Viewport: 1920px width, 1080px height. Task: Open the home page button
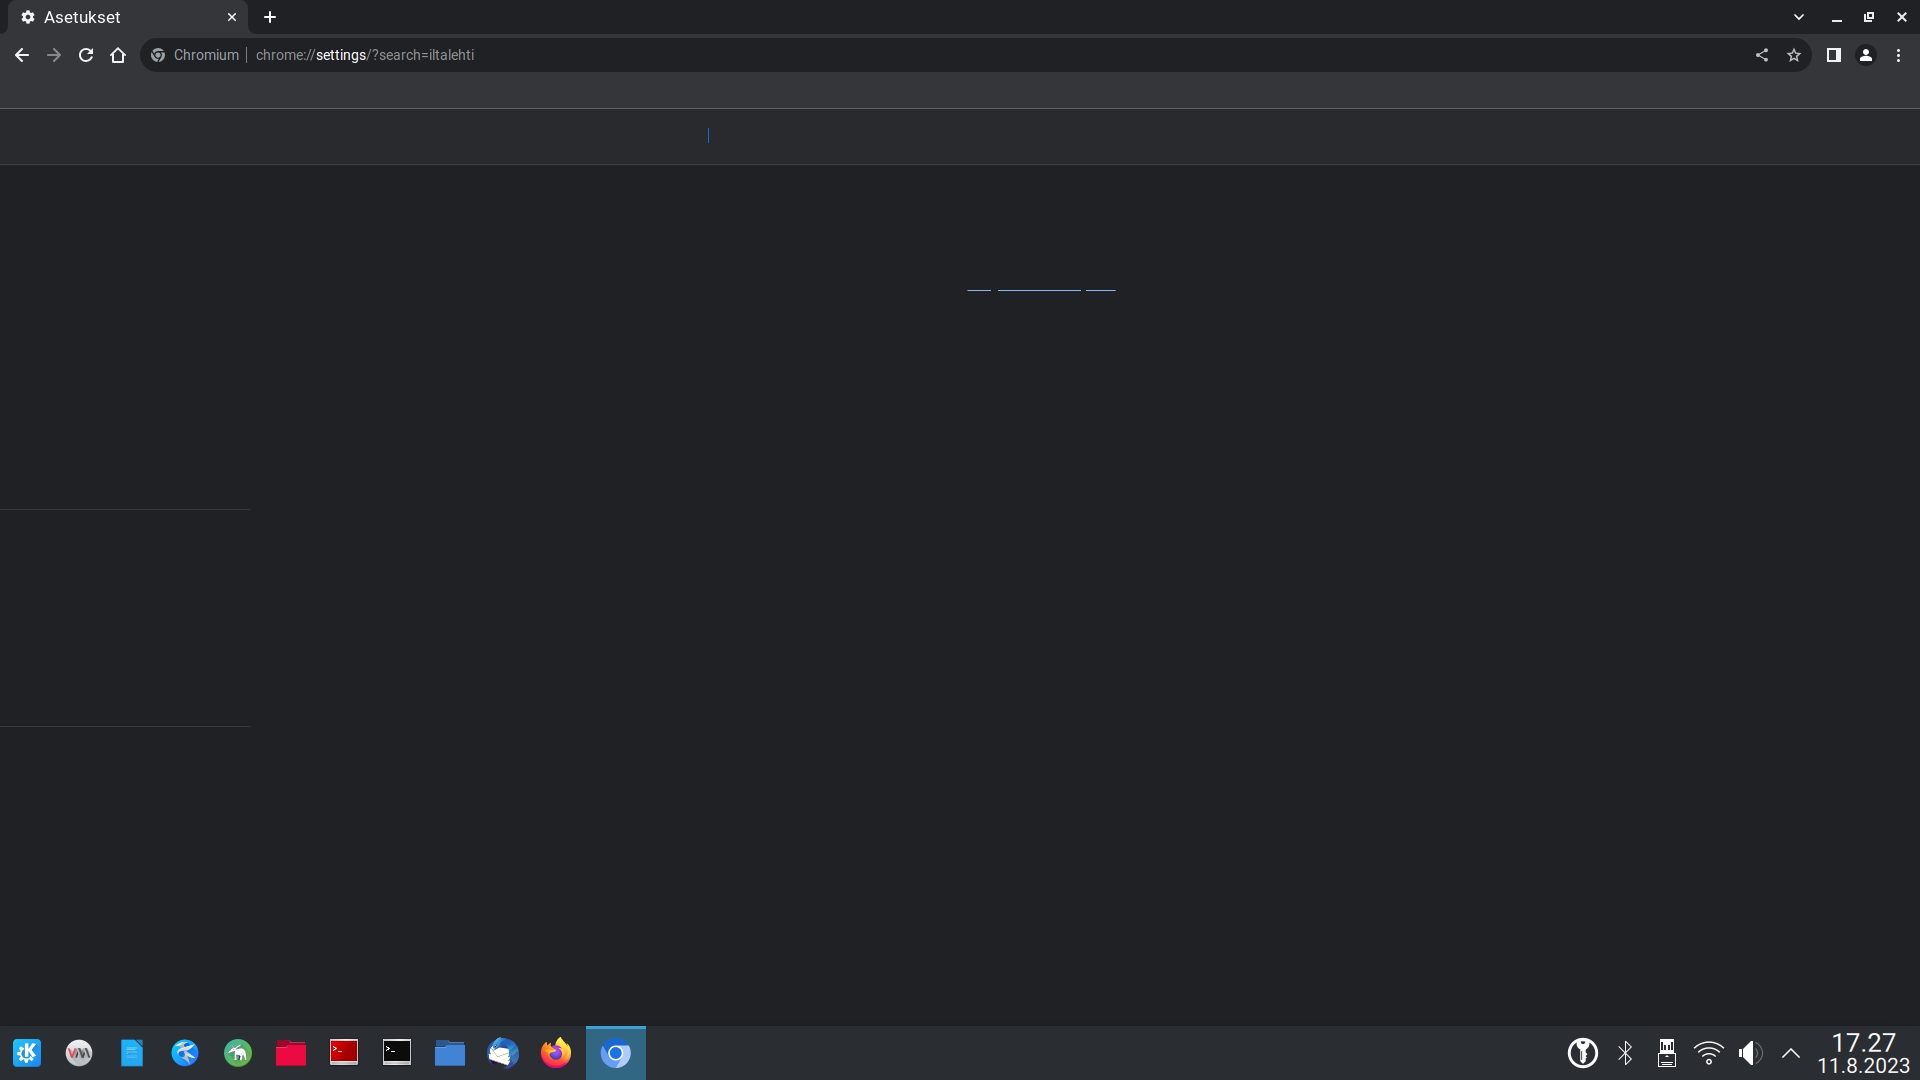[118, 55]
